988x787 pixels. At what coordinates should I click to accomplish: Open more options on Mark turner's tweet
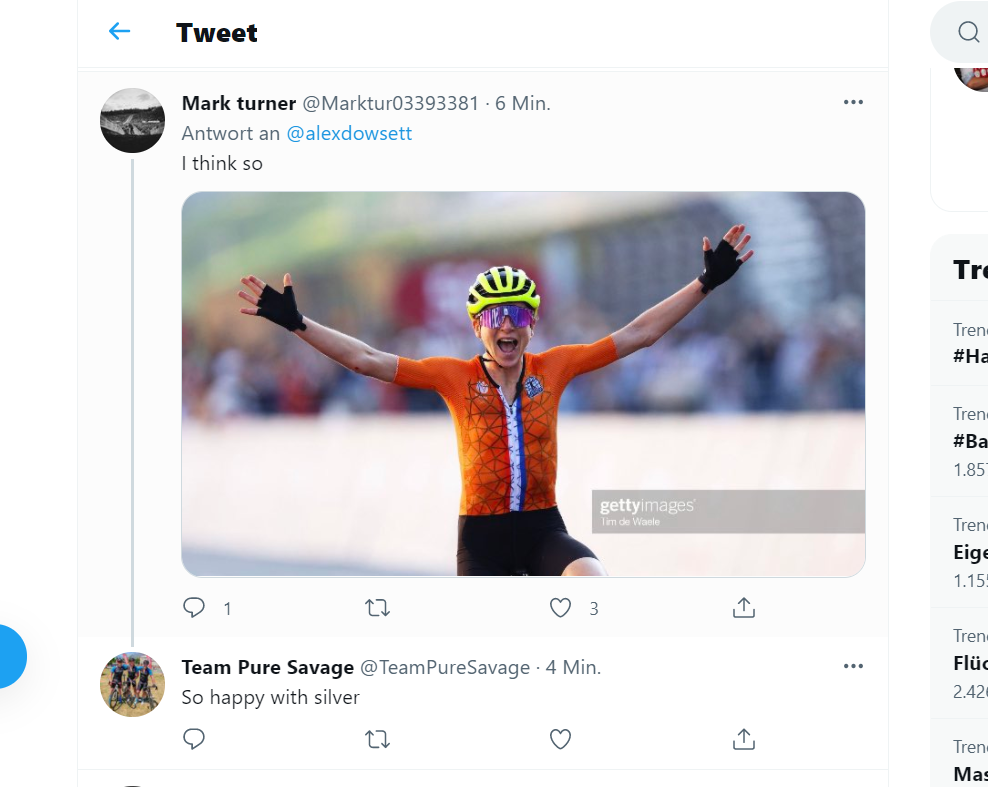tap(853, 102)
